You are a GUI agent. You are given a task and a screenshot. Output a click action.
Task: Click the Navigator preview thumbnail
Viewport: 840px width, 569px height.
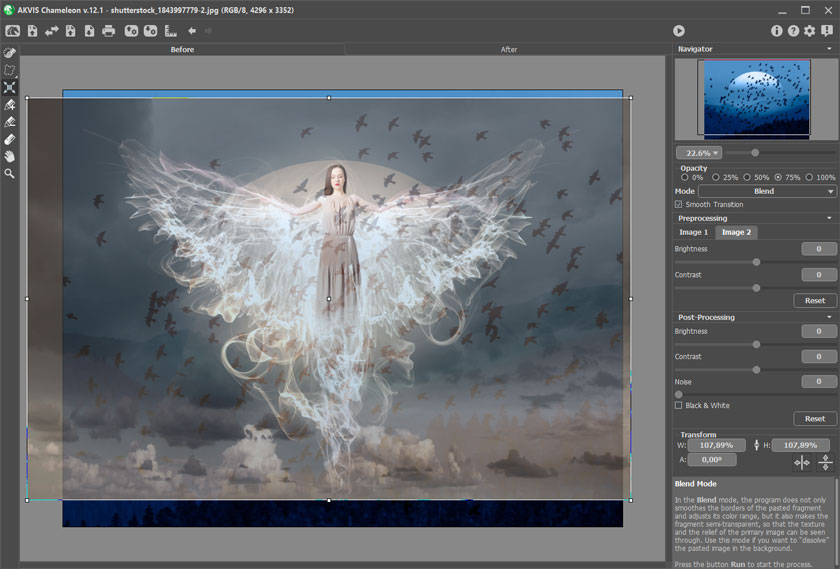(x=756, y=99)
